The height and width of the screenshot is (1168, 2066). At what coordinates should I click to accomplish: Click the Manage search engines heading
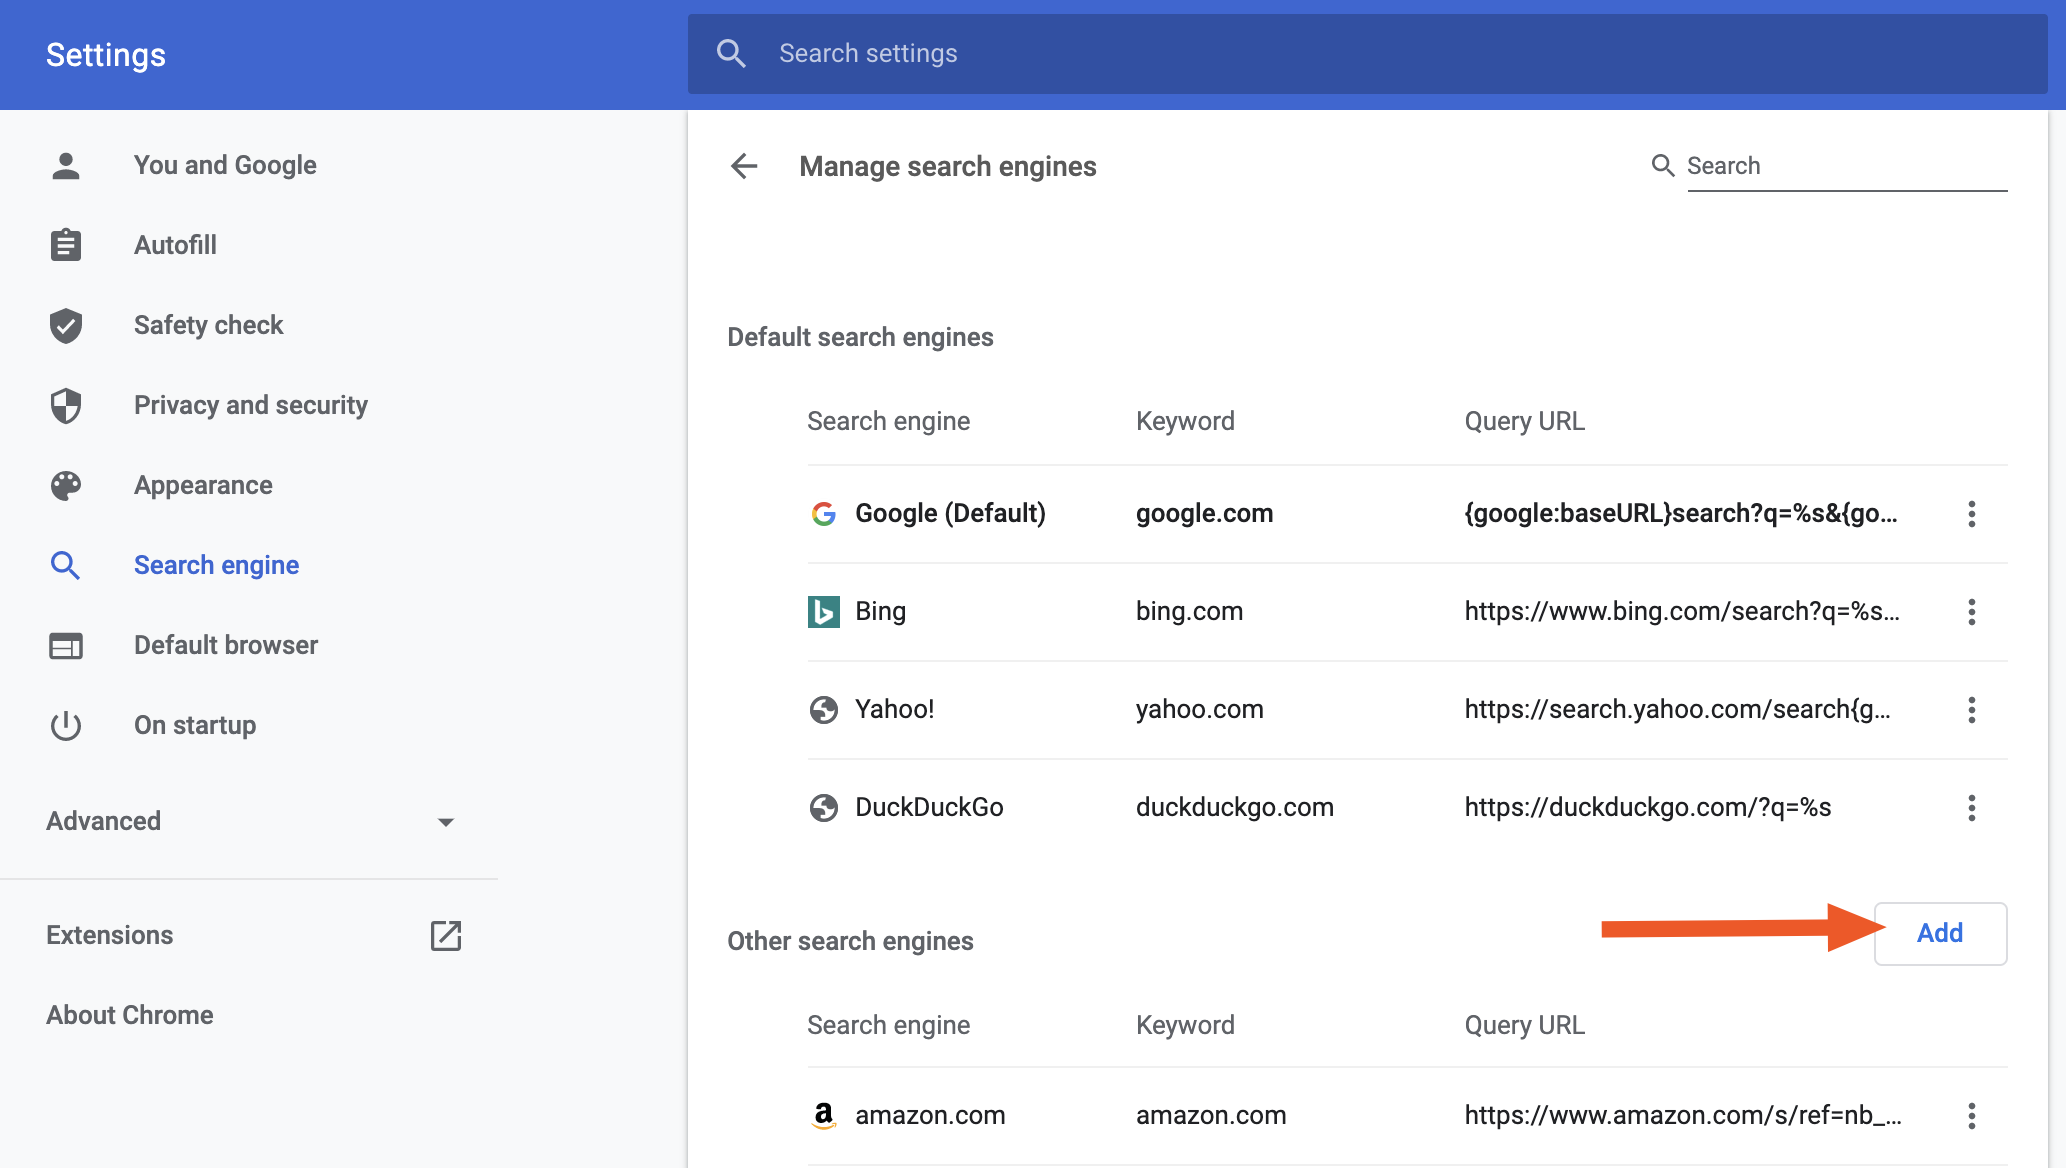[x=947, y=166]
